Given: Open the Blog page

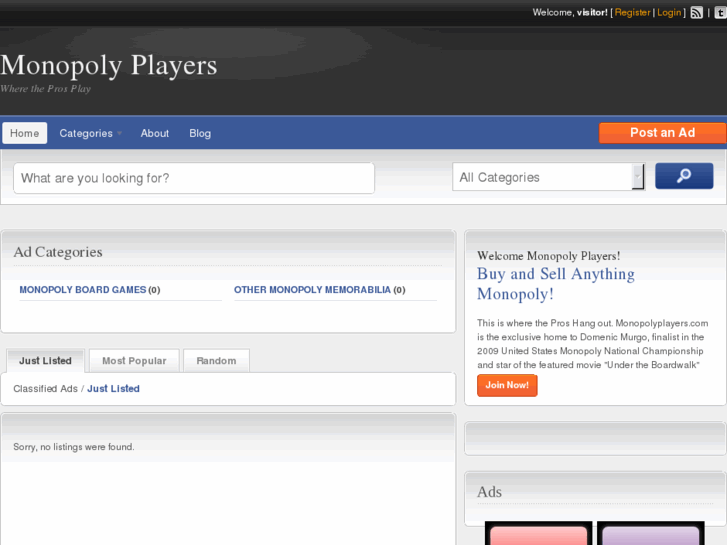Looking at the screenshot, I should coord(200,133).
